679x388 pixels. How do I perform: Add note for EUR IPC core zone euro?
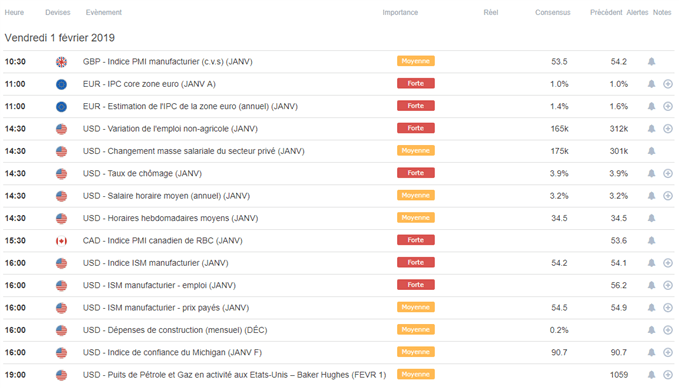[x=668, y=84]
